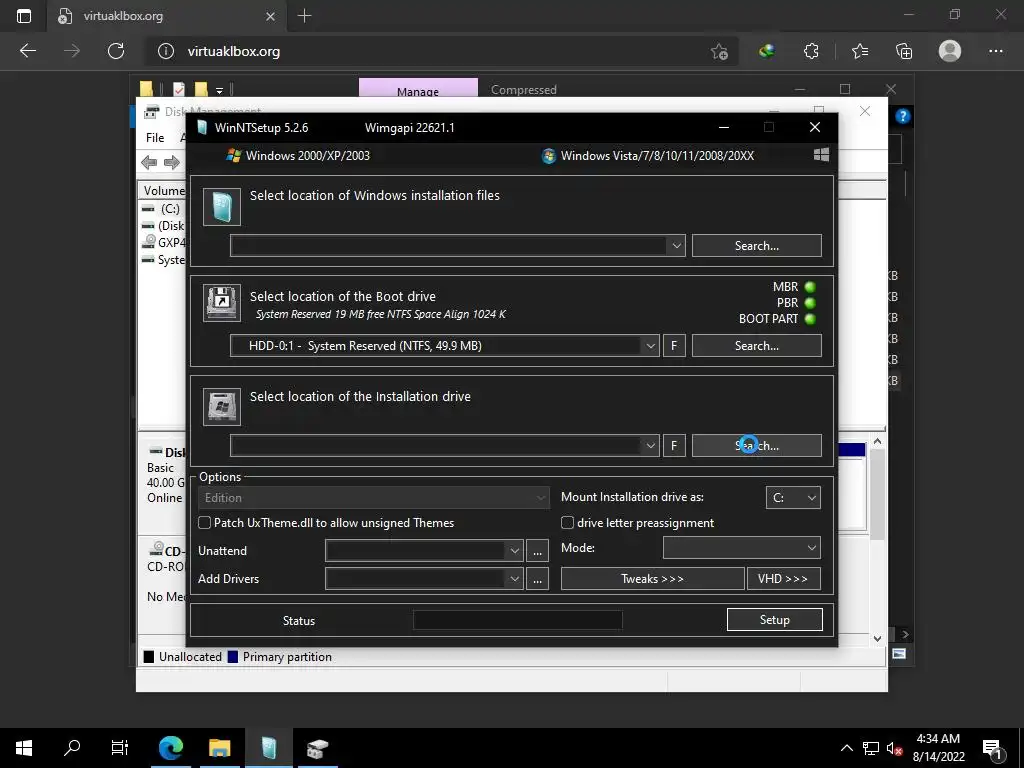Select the Windows Vista/7/8/10/11 tab

(x=648, y=155)
